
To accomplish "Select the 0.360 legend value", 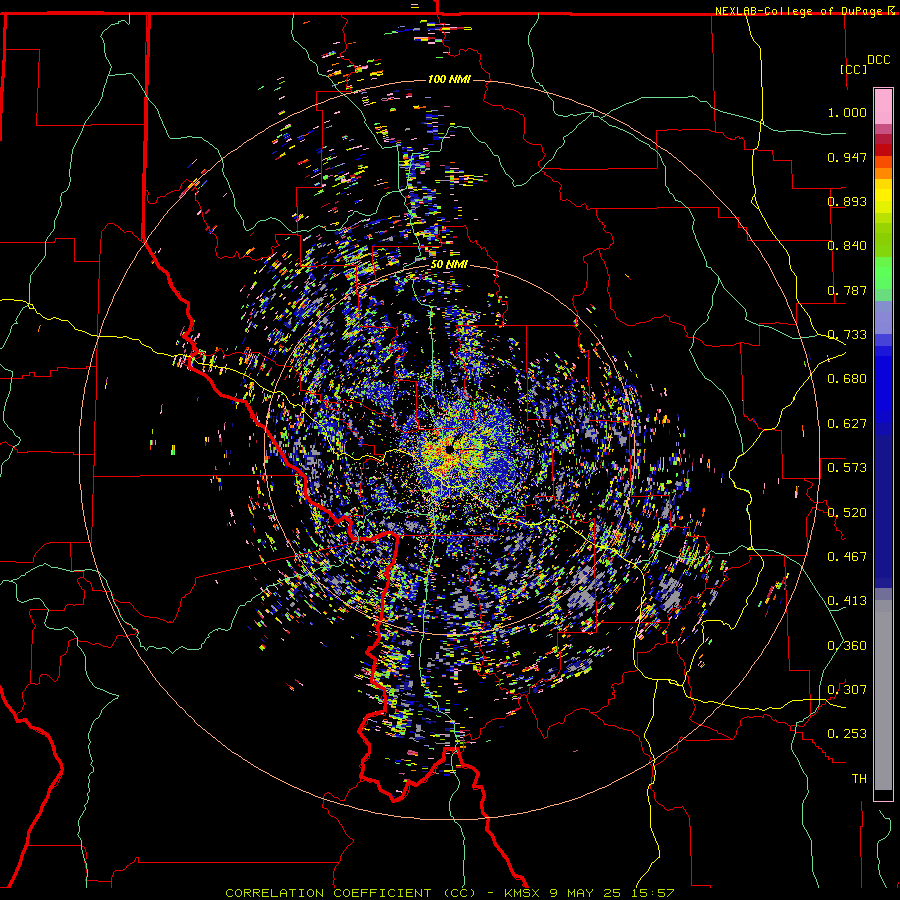I will pos(847,646).
